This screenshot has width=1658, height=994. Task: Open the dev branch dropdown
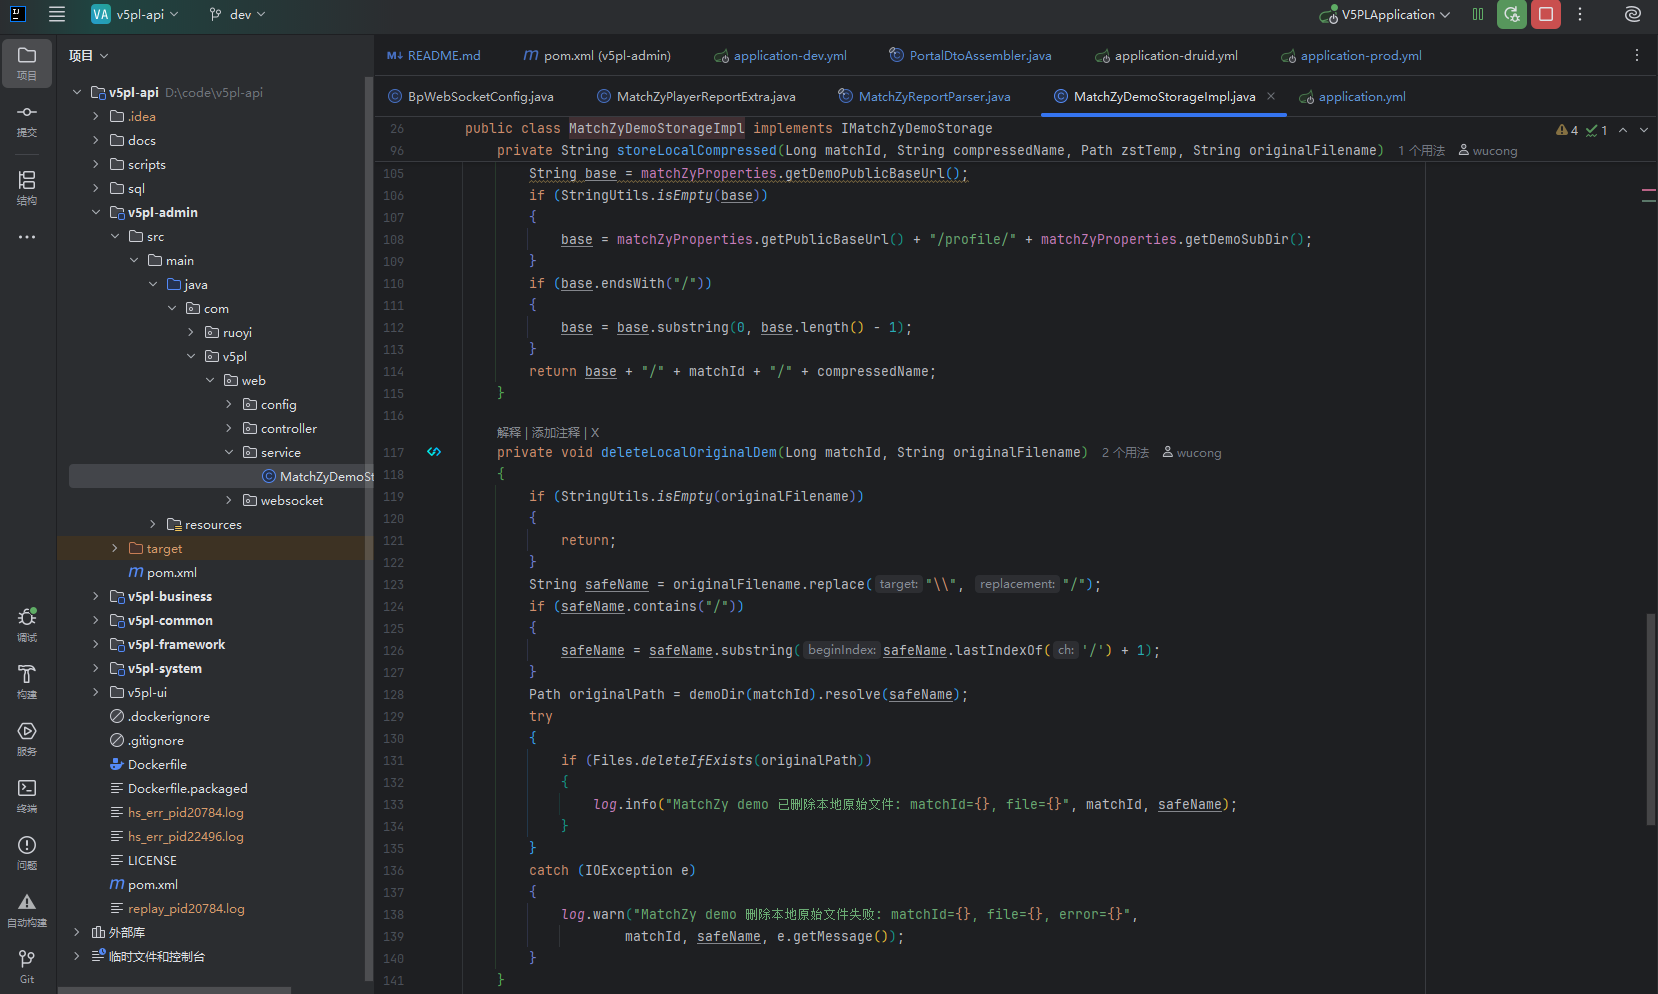[238, 14]
